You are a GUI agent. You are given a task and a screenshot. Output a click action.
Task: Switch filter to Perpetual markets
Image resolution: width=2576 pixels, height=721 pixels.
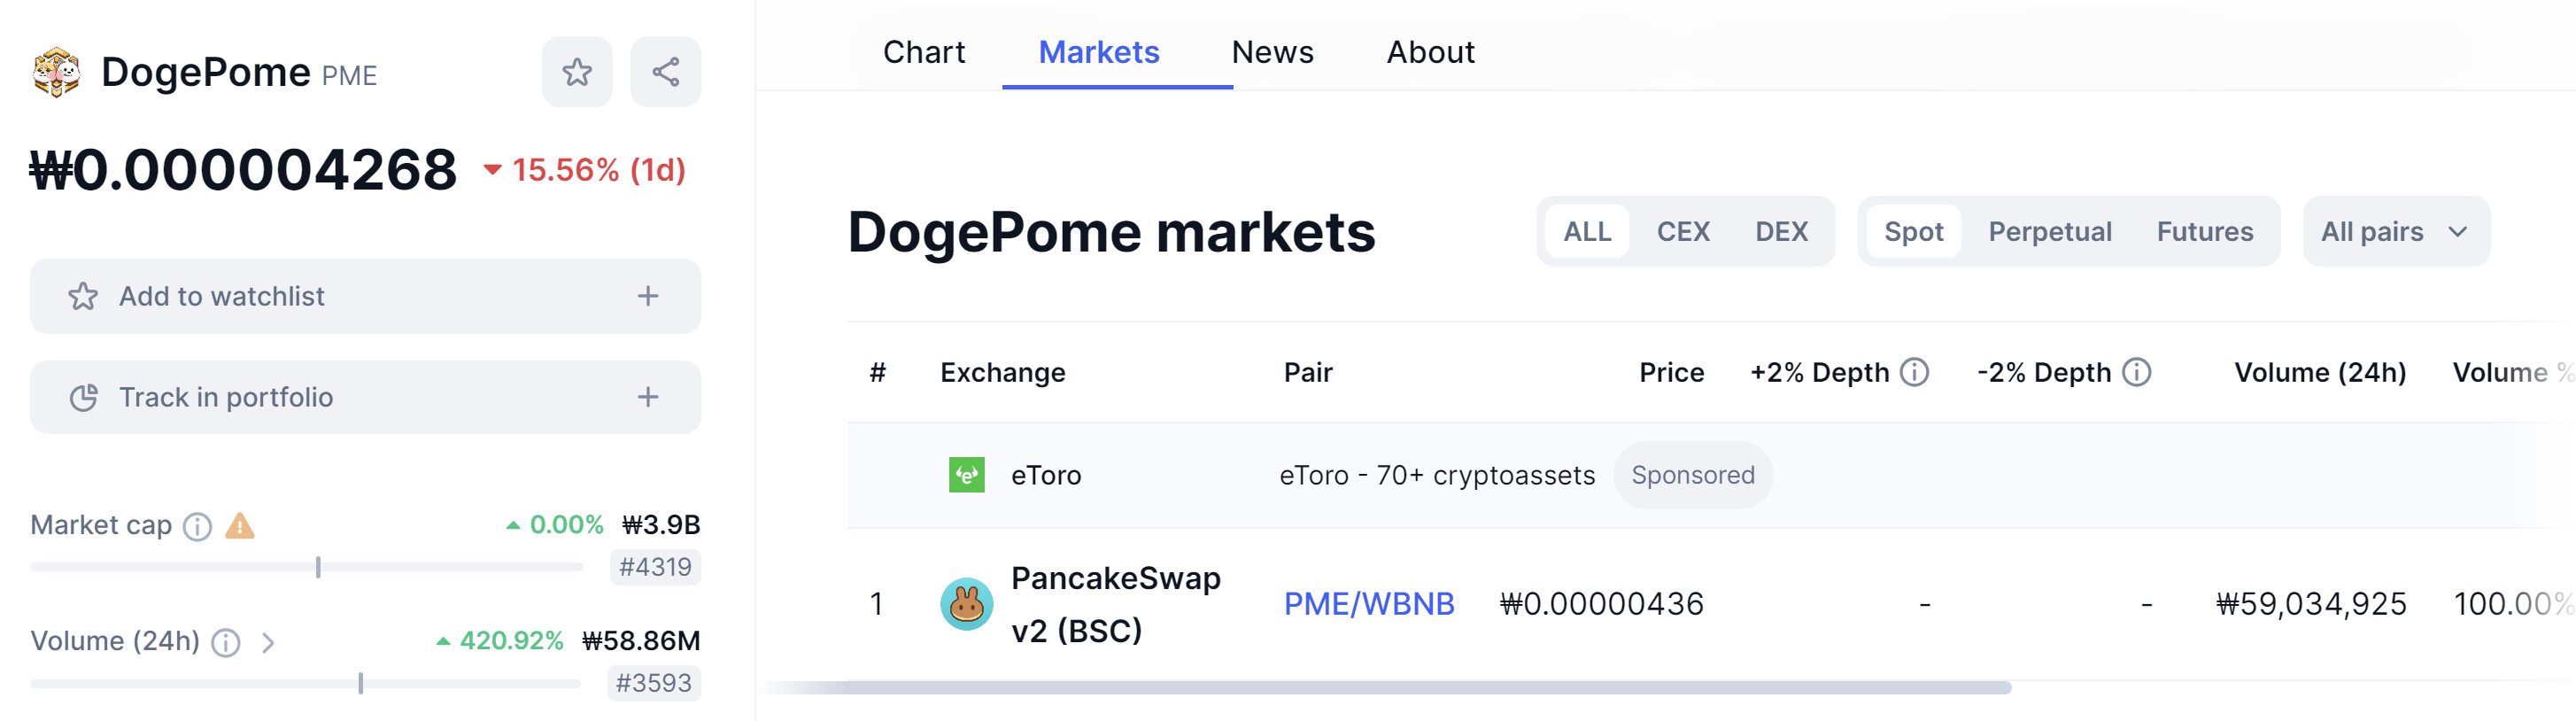click(2049, 231)
